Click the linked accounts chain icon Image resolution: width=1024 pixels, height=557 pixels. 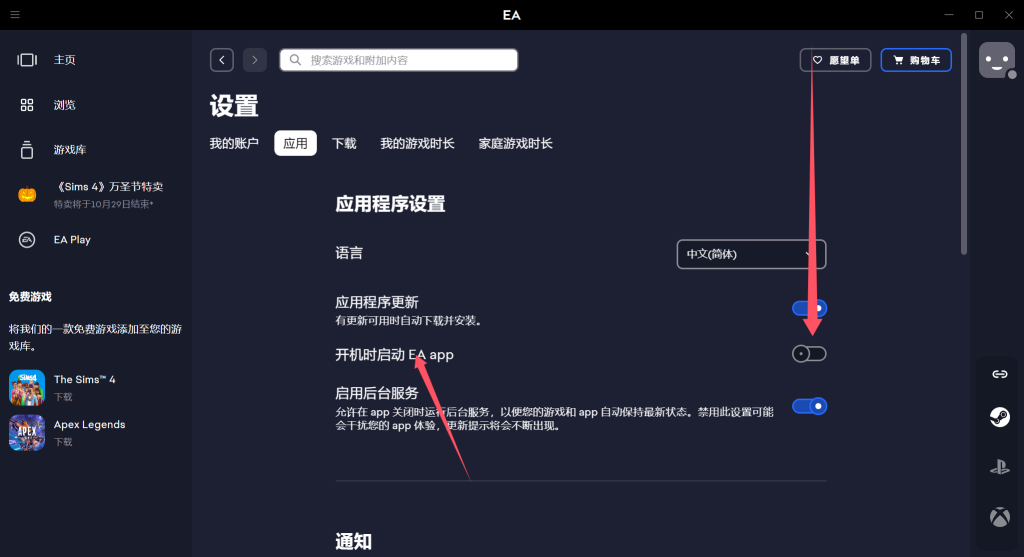point(1000,374)
